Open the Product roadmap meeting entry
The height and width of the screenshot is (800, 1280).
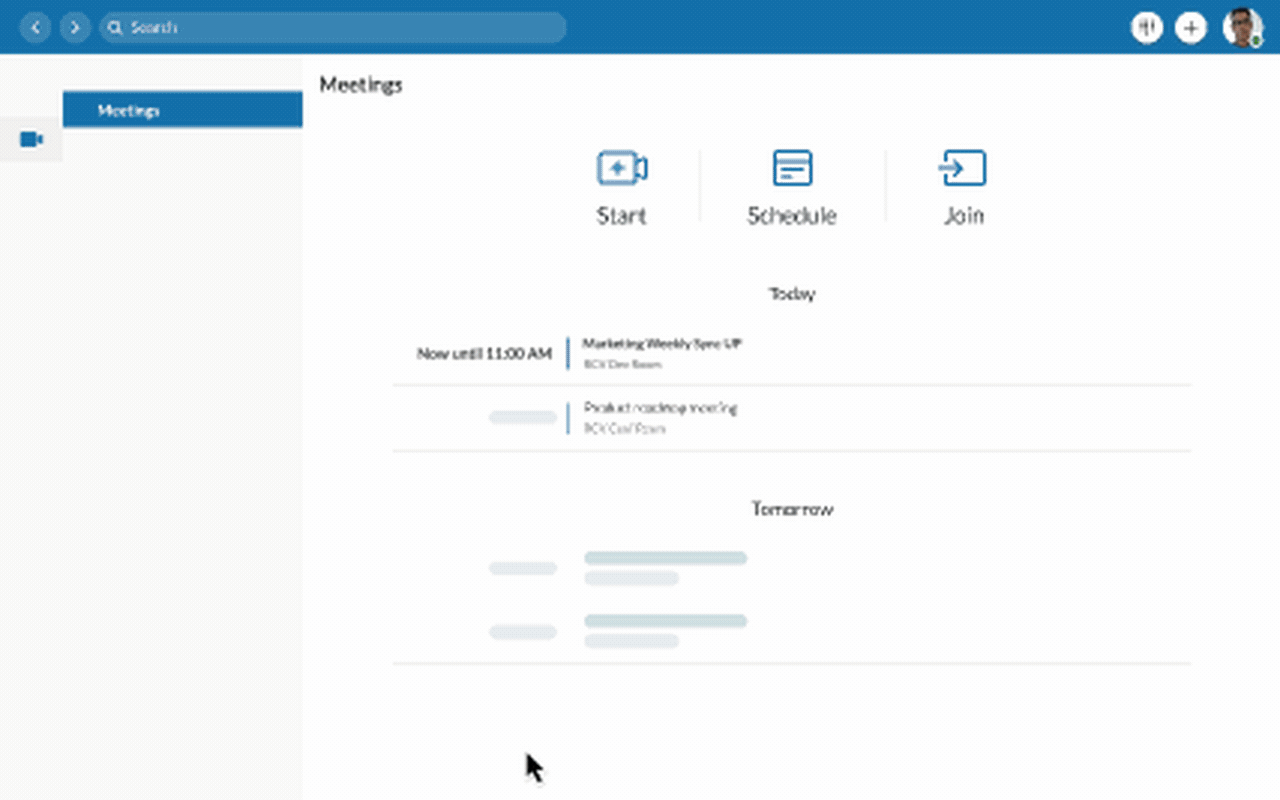tap(660, 409)
